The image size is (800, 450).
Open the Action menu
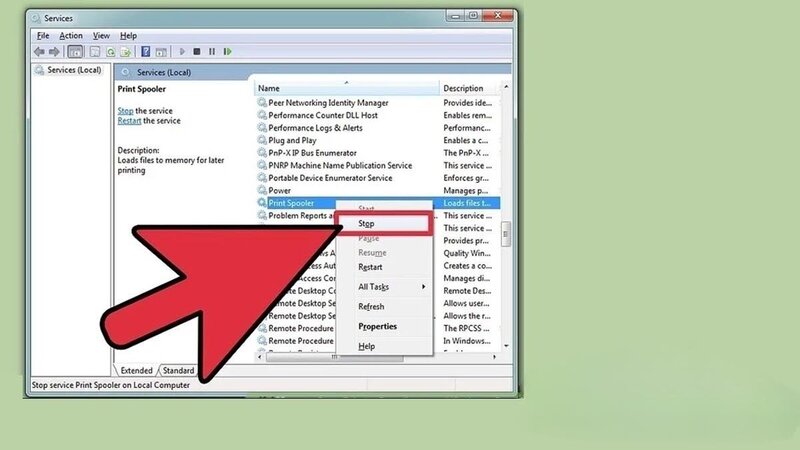click(71, 36)
